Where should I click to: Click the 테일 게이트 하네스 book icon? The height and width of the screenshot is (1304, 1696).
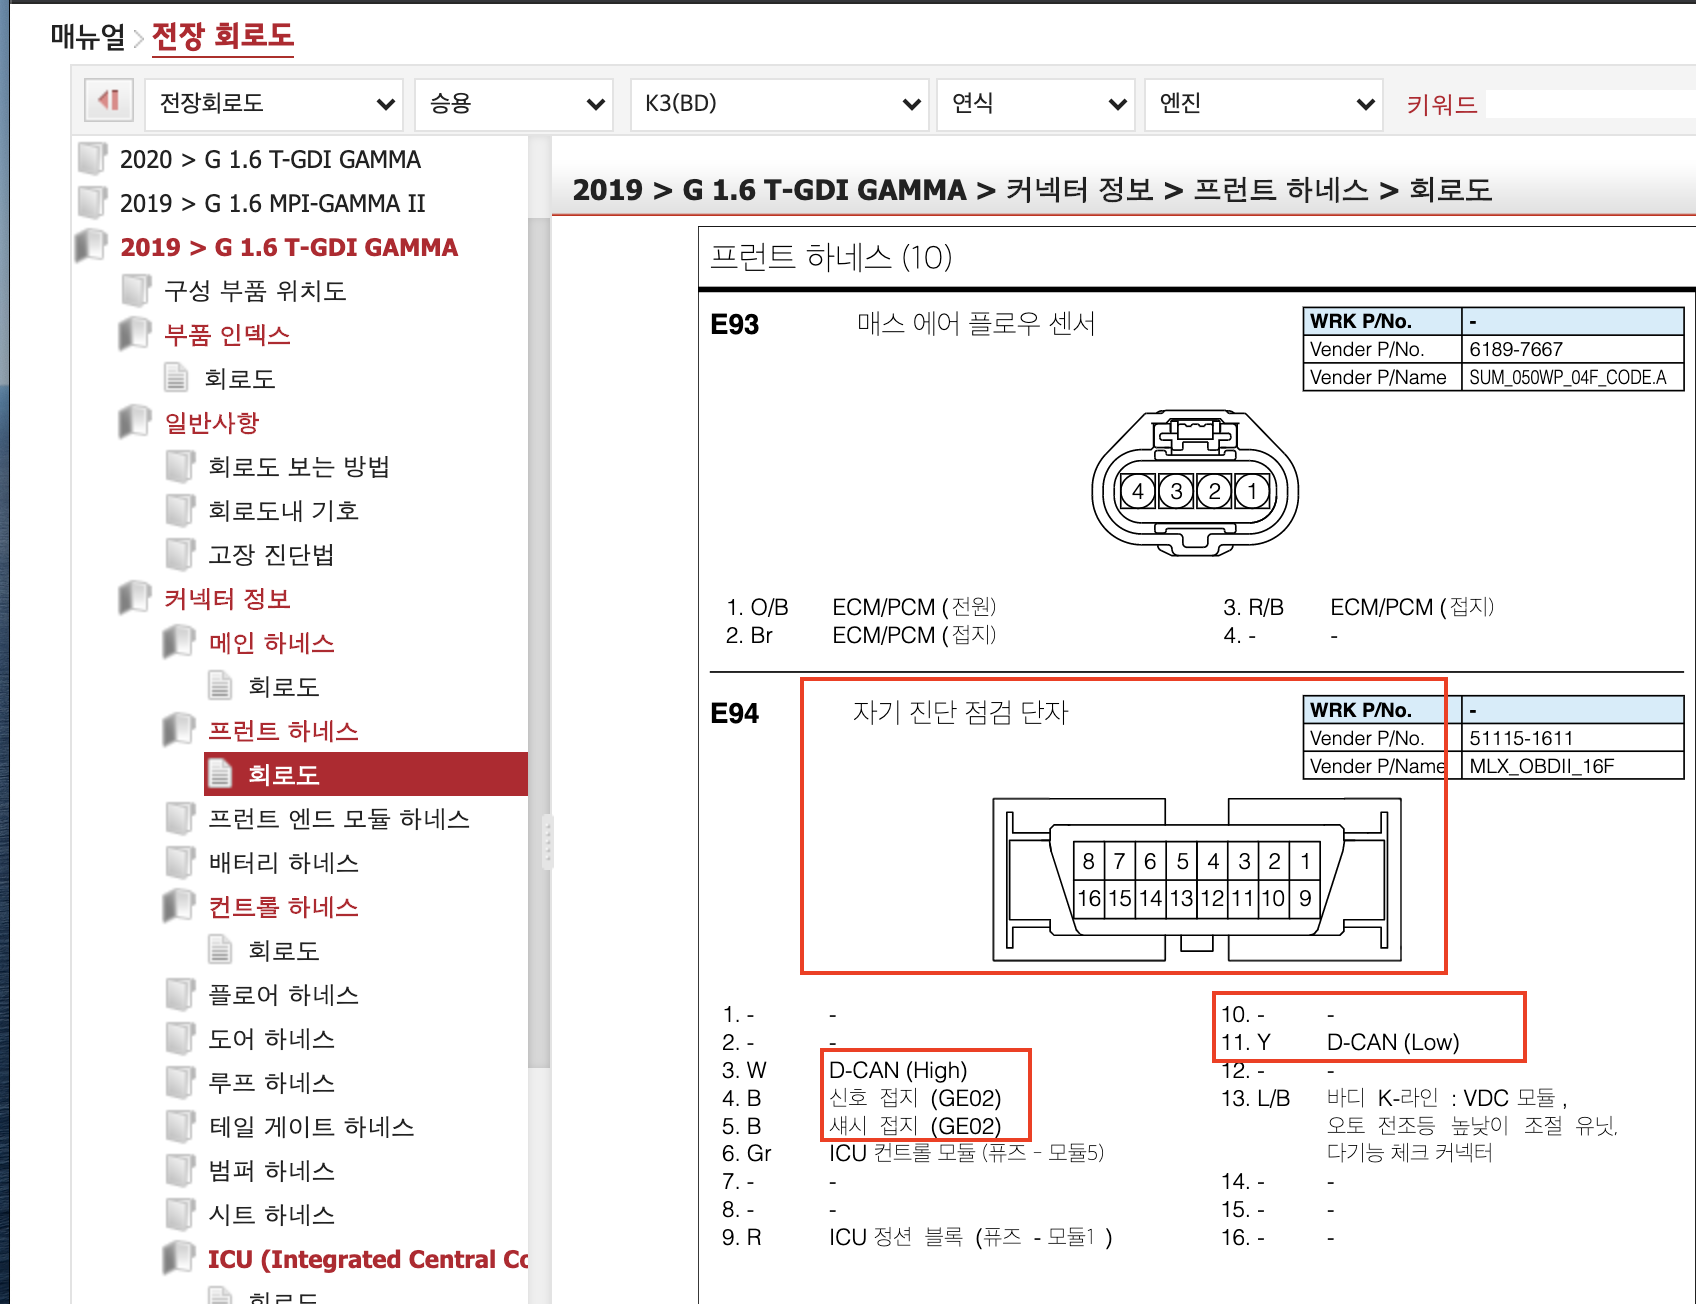180,1126
